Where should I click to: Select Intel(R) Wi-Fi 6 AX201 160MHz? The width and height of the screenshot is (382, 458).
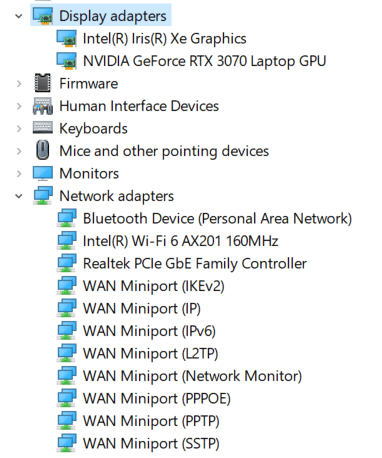tap(180, 241)
